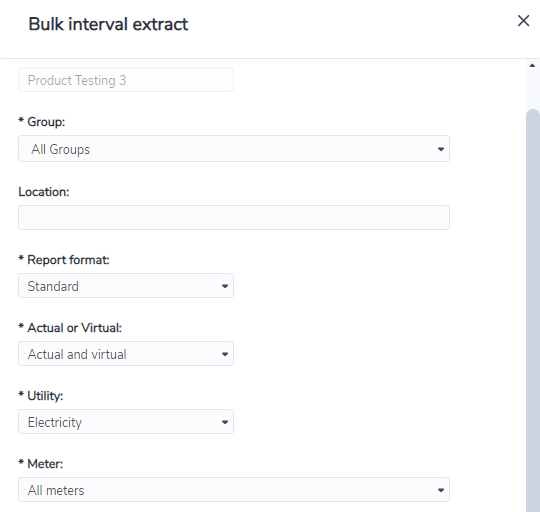Open the Actual and virtual dropdown
Viewport: 540px width, 512px height.
[x=126, y=354]
